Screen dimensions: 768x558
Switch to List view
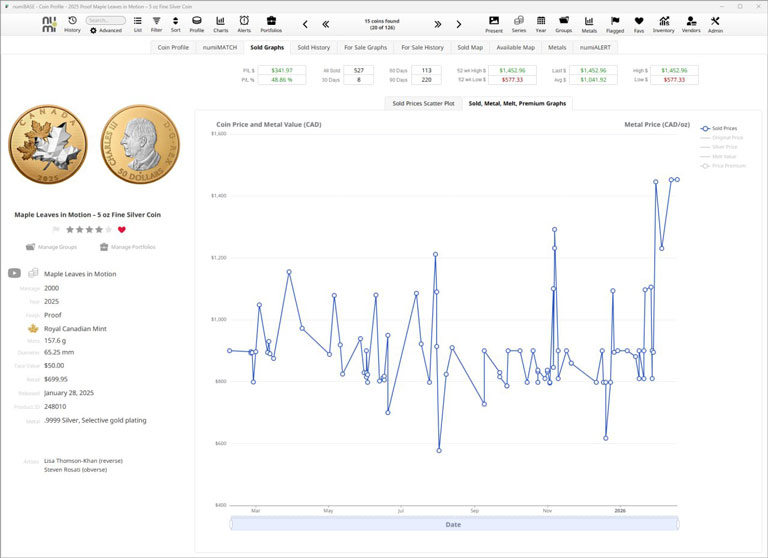pos(138,24)
